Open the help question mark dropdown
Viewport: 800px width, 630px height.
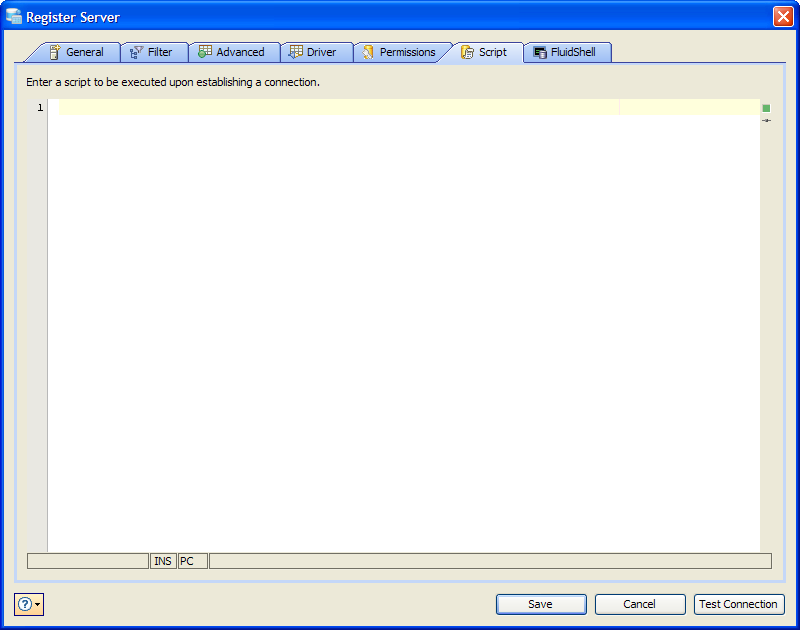pyautogui.click(x=29, y=604)
